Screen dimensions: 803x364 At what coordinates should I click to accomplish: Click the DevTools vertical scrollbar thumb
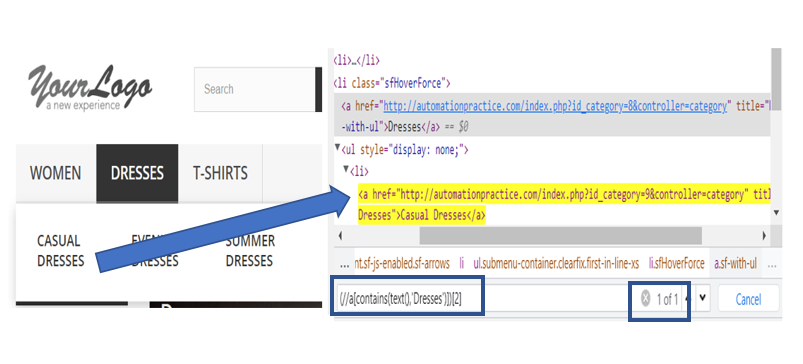coord(776,79)
